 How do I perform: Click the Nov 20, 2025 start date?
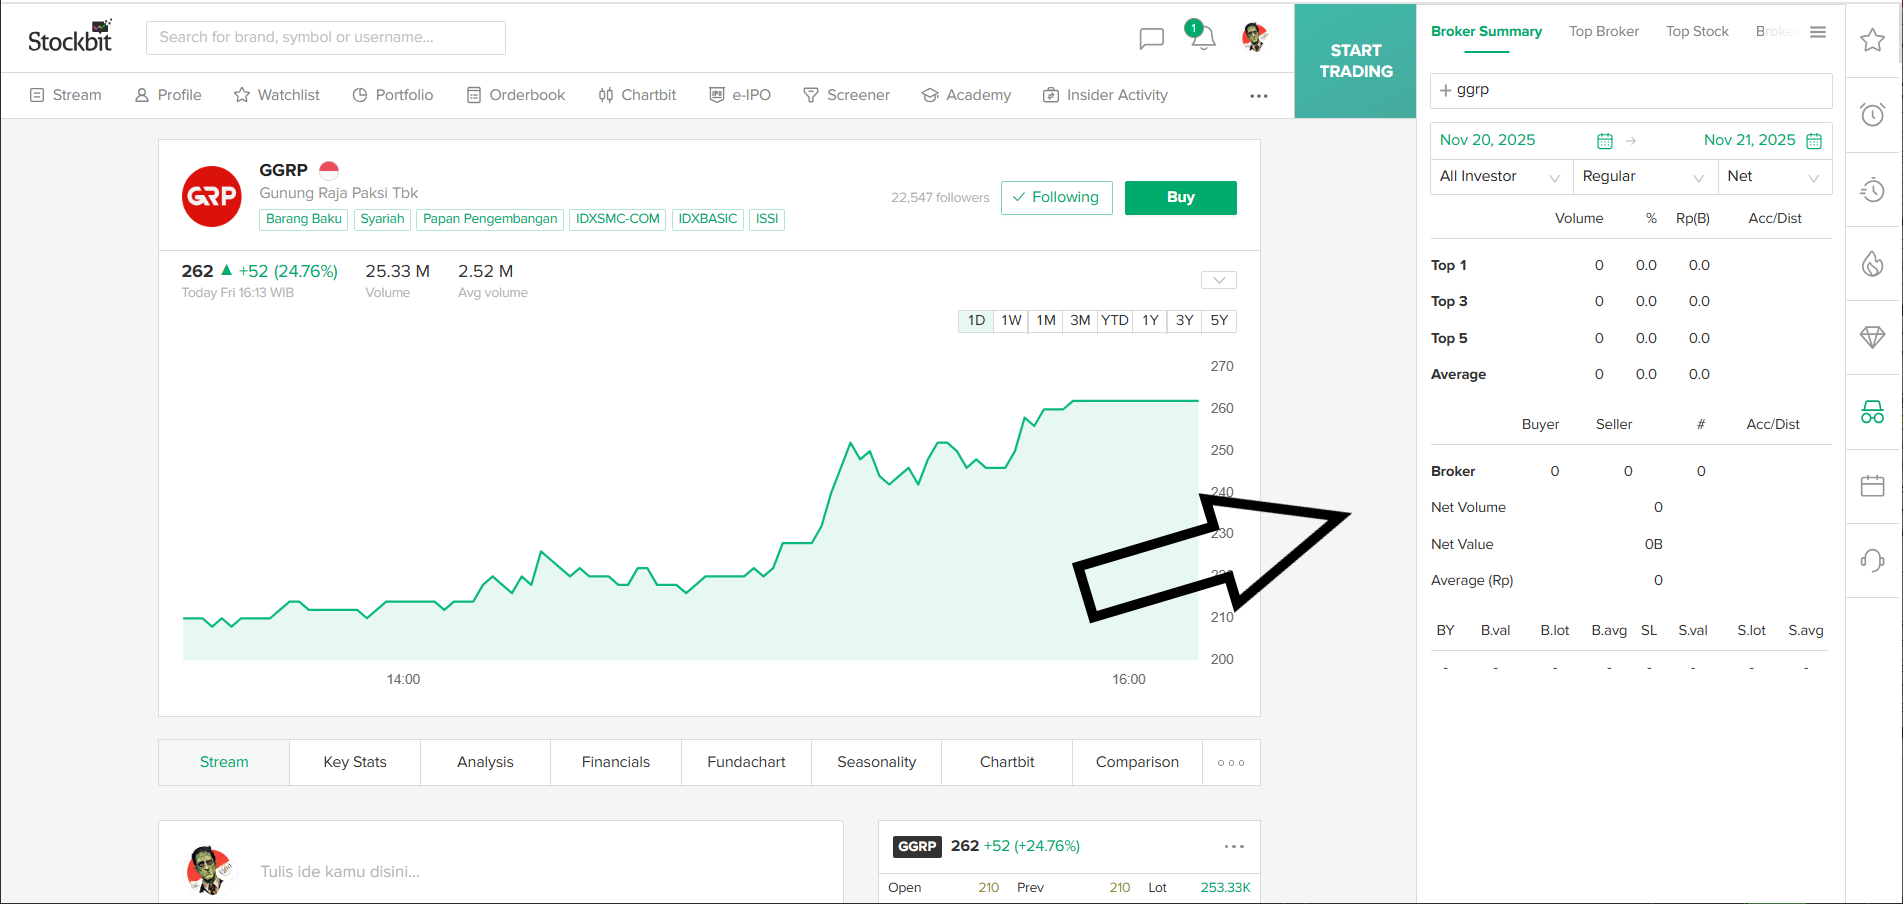tap(1487, 140)
